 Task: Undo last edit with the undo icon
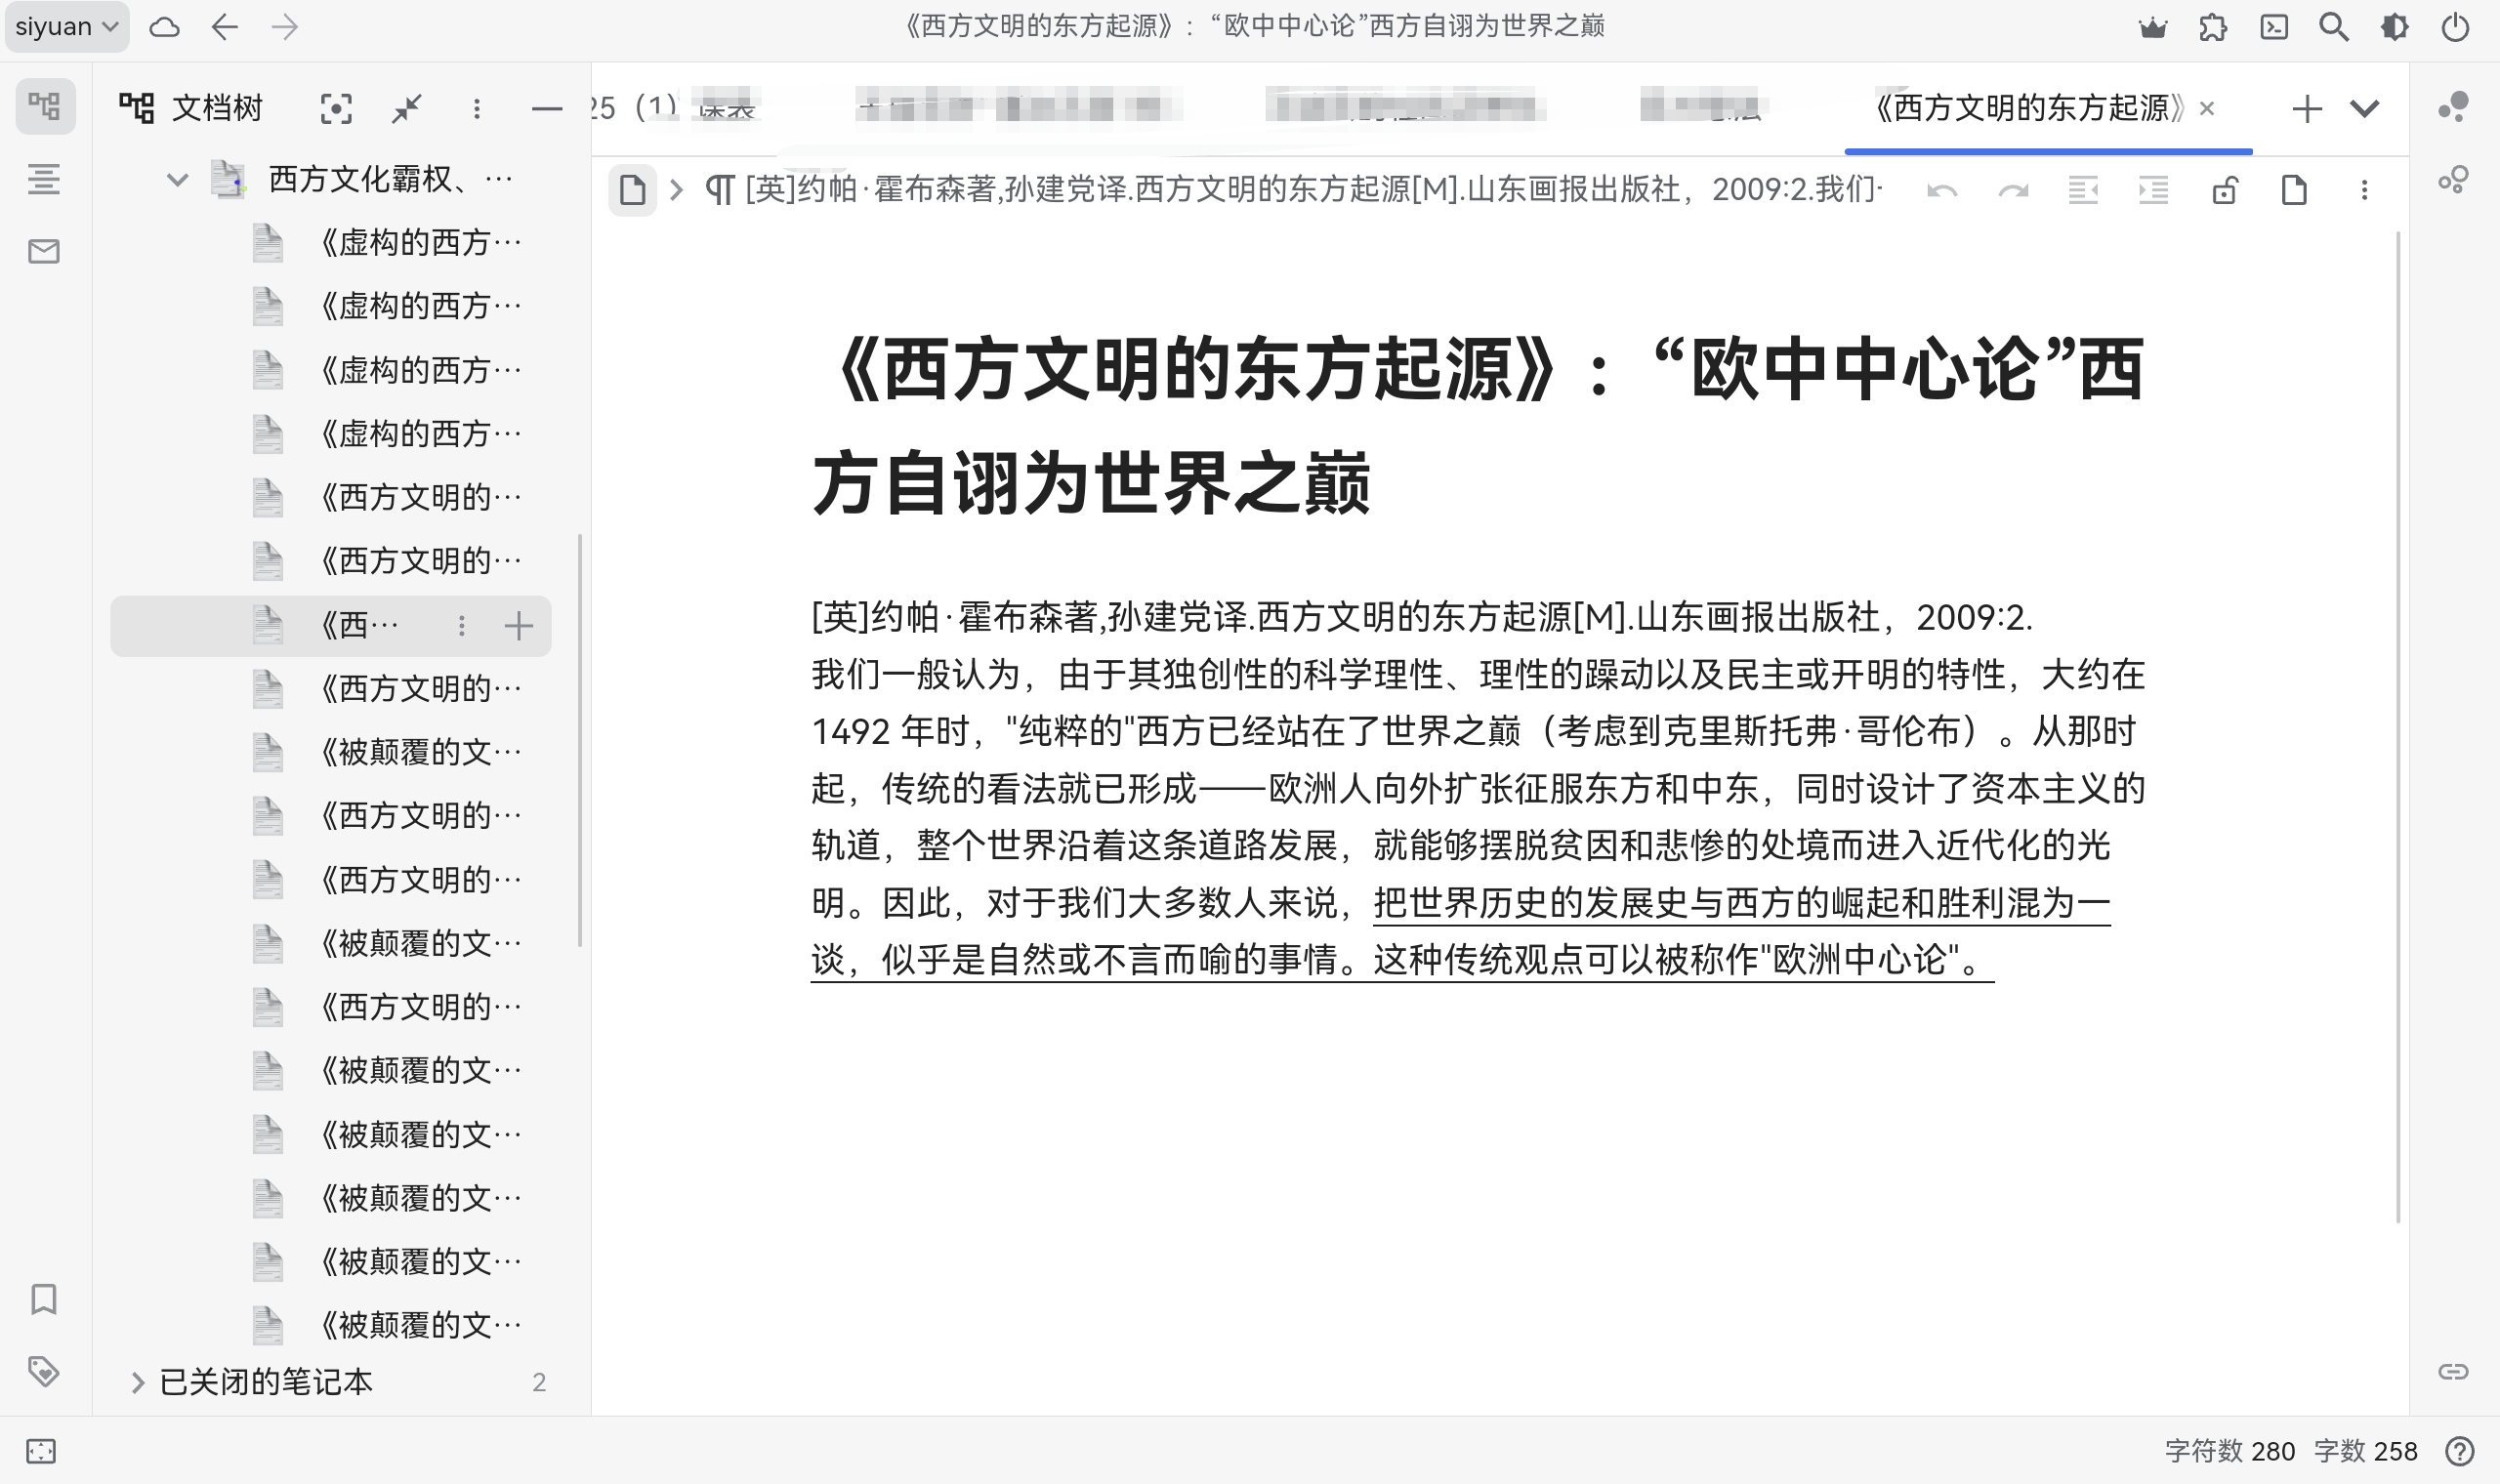(1943, 190)
